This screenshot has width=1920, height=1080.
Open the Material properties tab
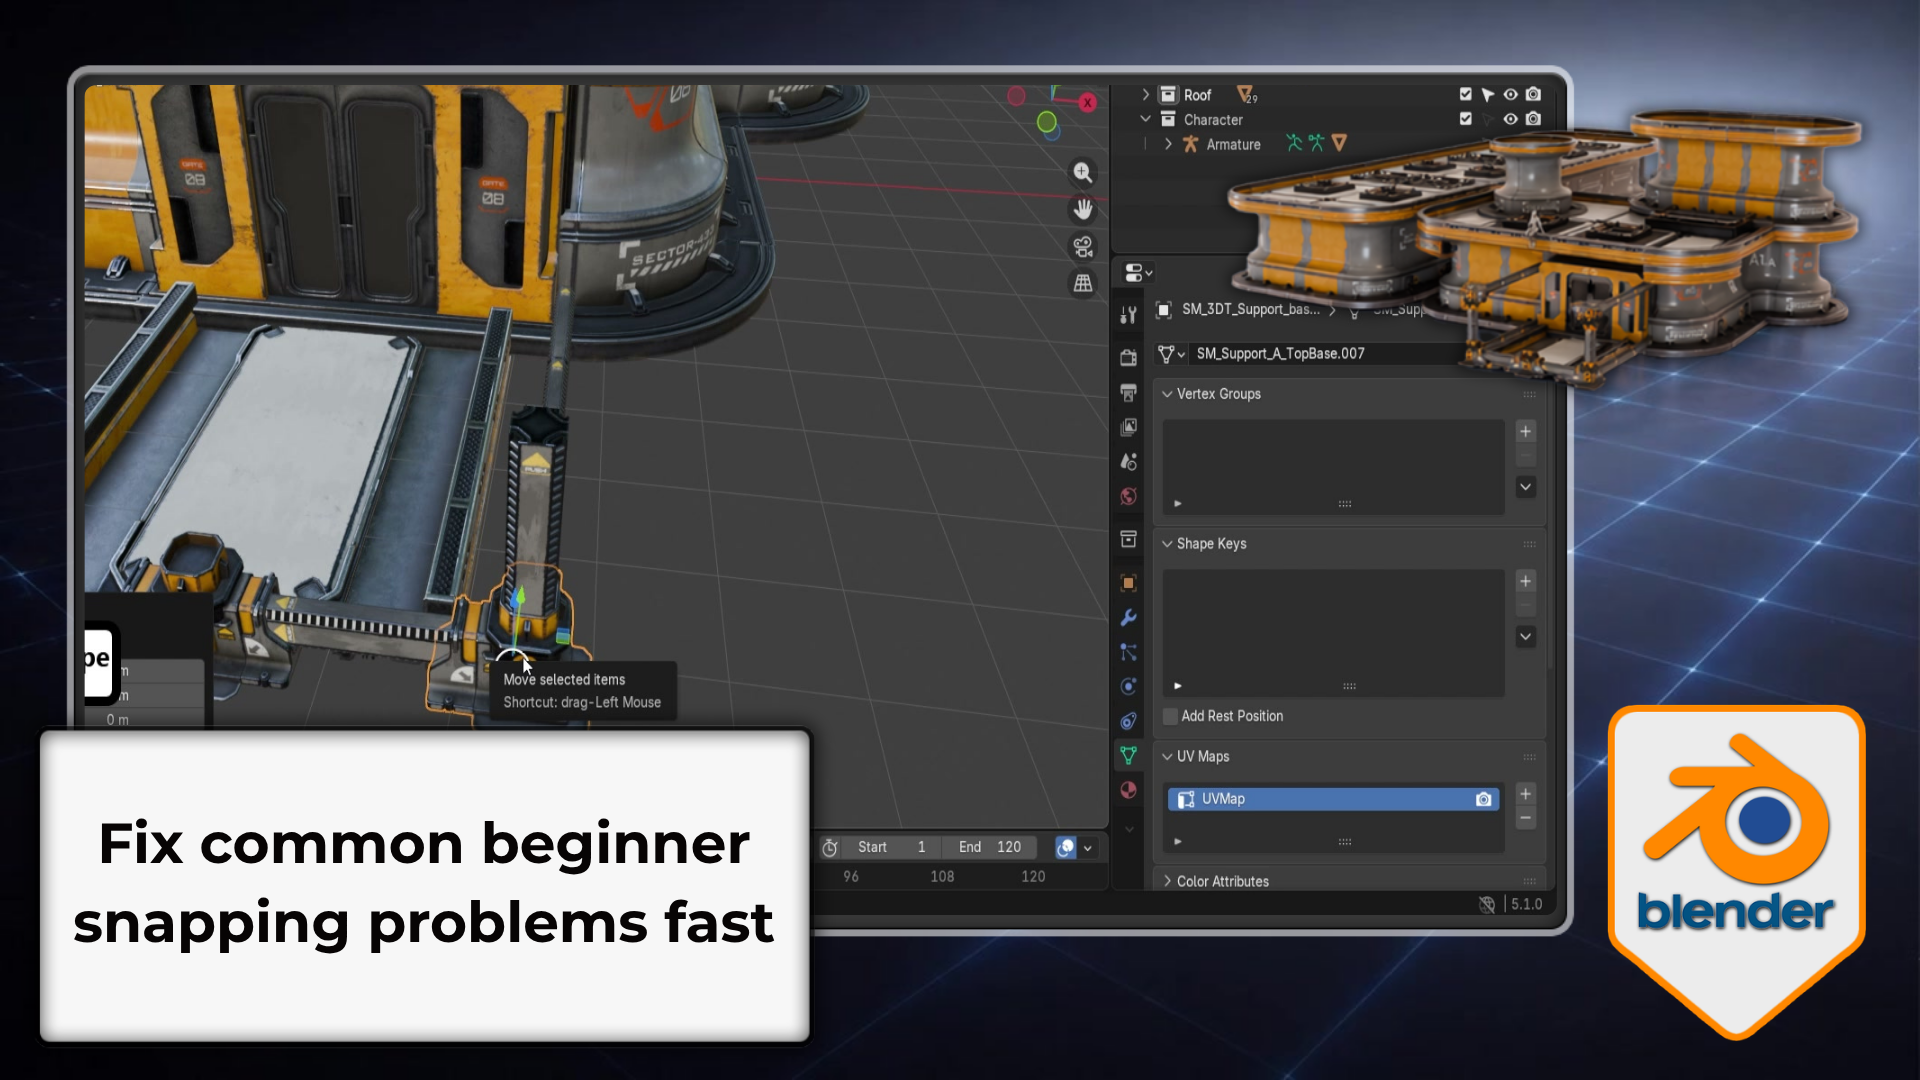(1129, 790)
